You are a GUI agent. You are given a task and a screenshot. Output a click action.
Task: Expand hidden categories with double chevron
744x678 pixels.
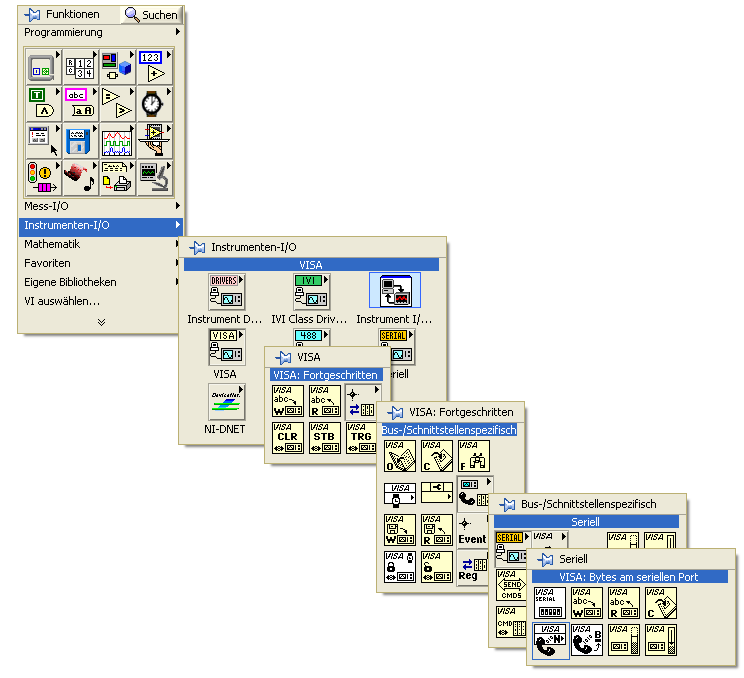click(101, 322)
